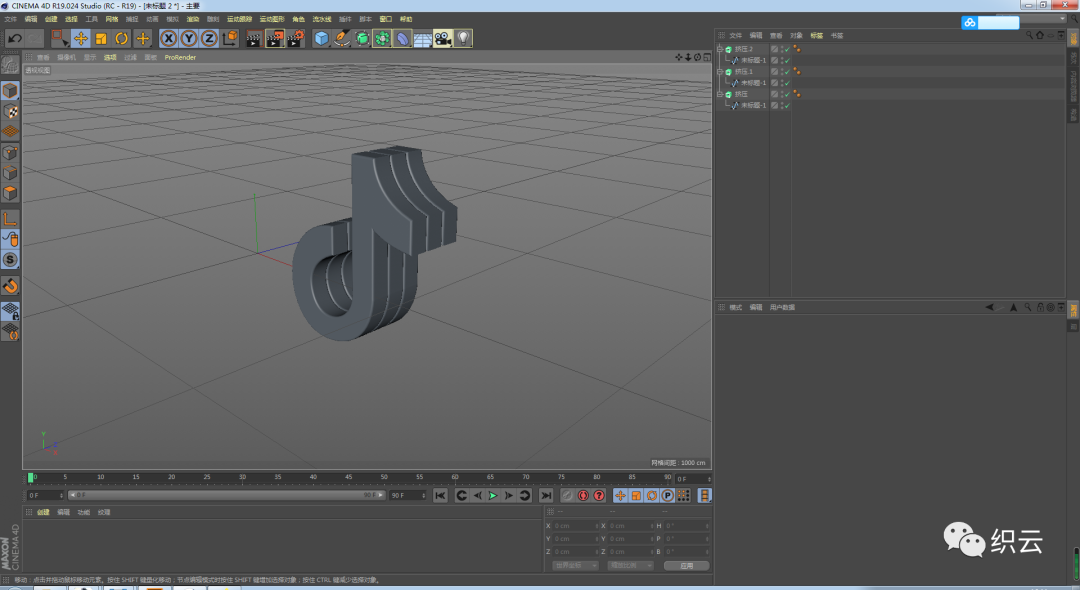Click the Record Active Objects button
Viewport: 1080px width, 590px height.
(567, 496)
